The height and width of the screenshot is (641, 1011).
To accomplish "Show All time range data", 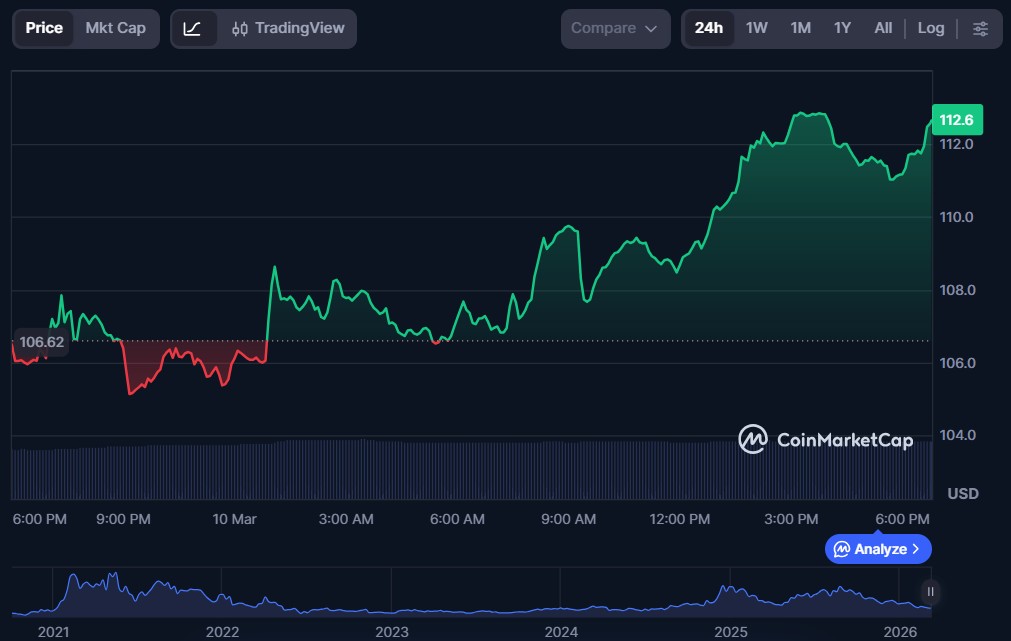I will pos(883,28).
